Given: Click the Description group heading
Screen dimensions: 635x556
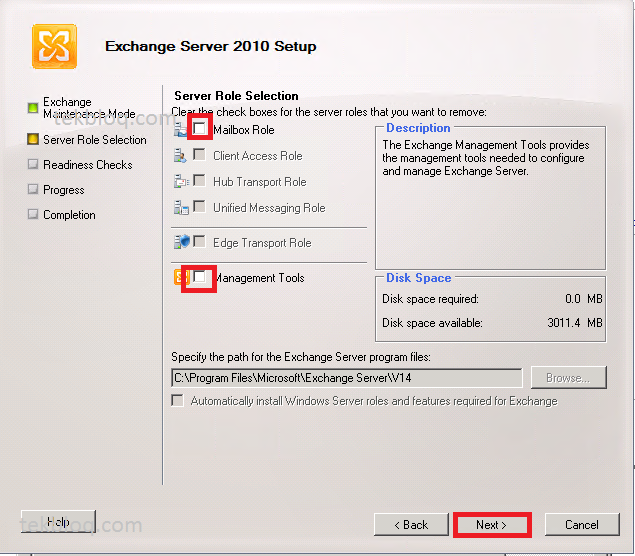Looking at the screenshot, I should pyautogui.click(x=418, y=128).
